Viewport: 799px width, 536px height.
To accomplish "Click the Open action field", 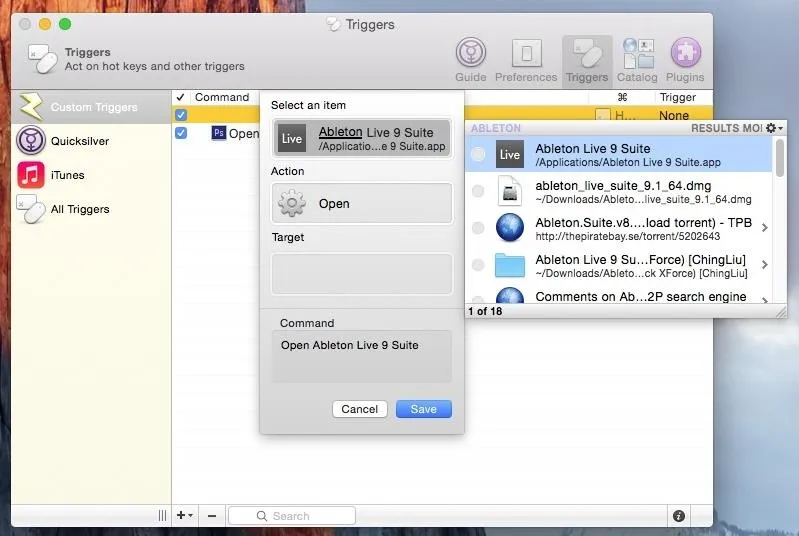I will [362, 203].
